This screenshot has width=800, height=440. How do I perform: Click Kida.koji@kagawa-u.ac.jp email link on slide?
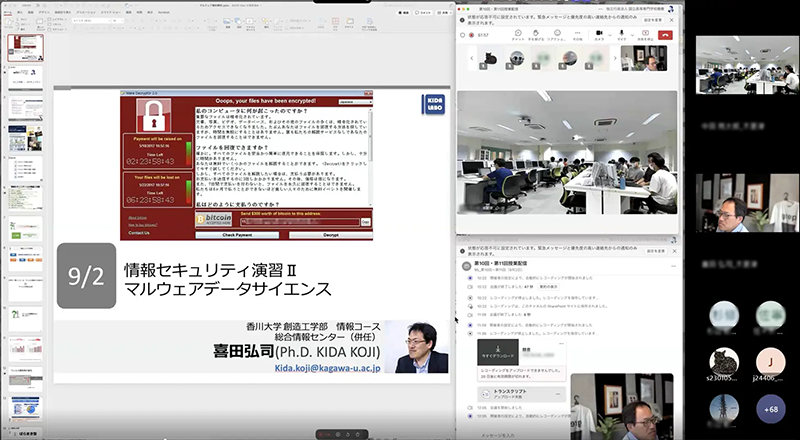pos(328,368)
